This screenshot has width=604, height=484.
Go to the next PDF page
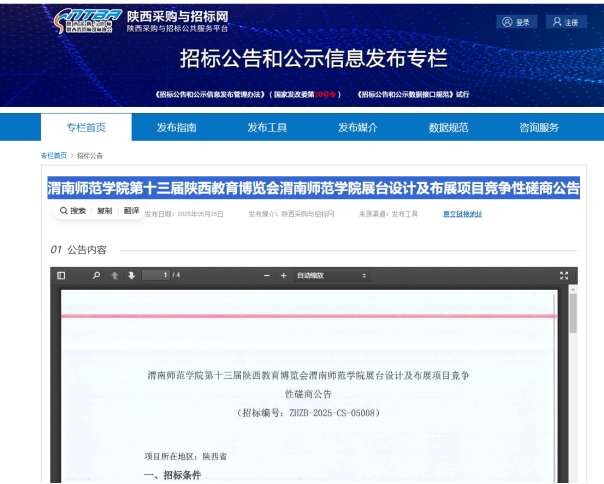(131, 275)
